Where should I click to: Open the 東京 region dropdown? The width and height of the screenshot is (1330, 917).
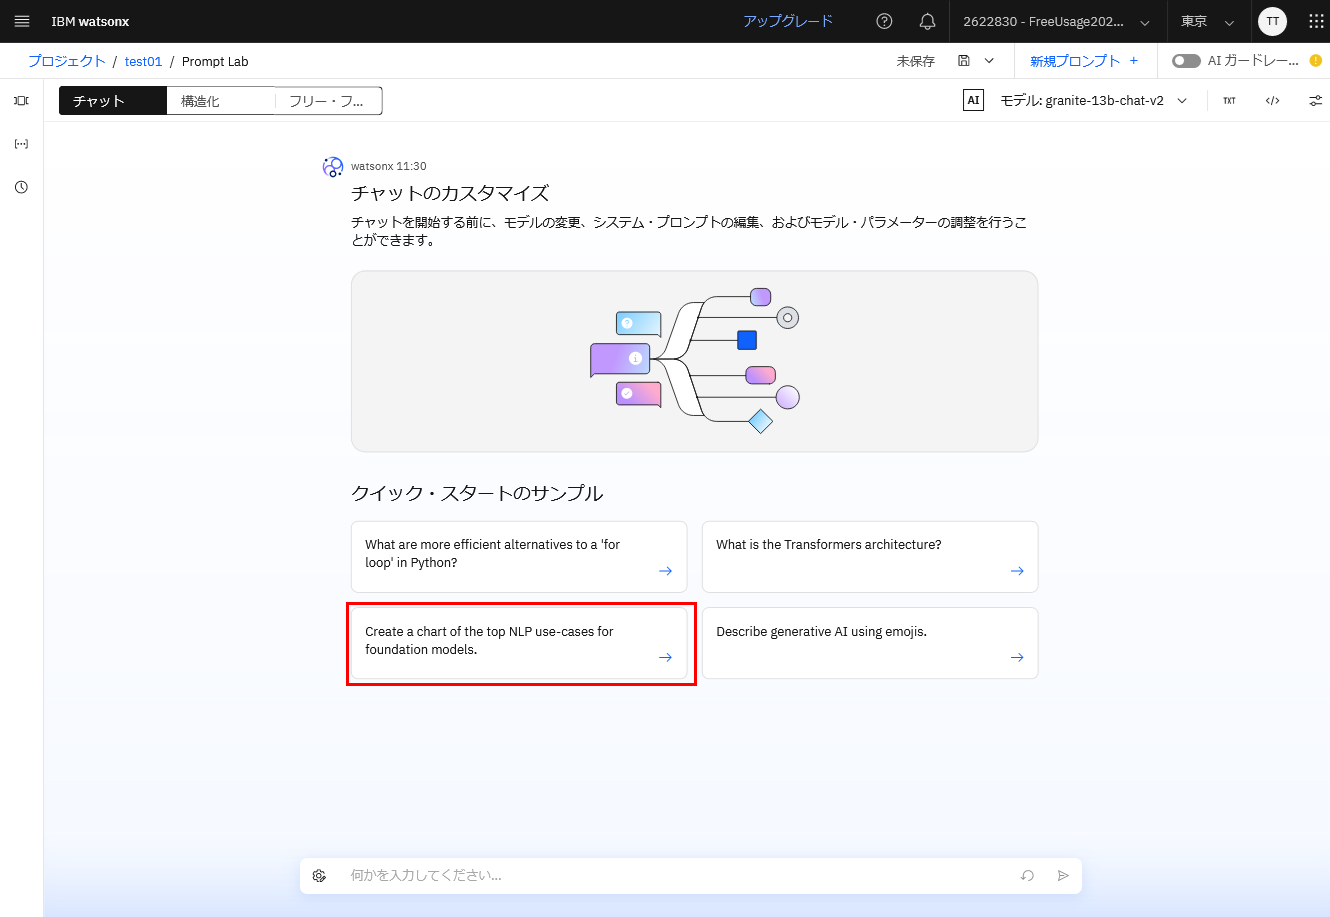(1208, 21)
